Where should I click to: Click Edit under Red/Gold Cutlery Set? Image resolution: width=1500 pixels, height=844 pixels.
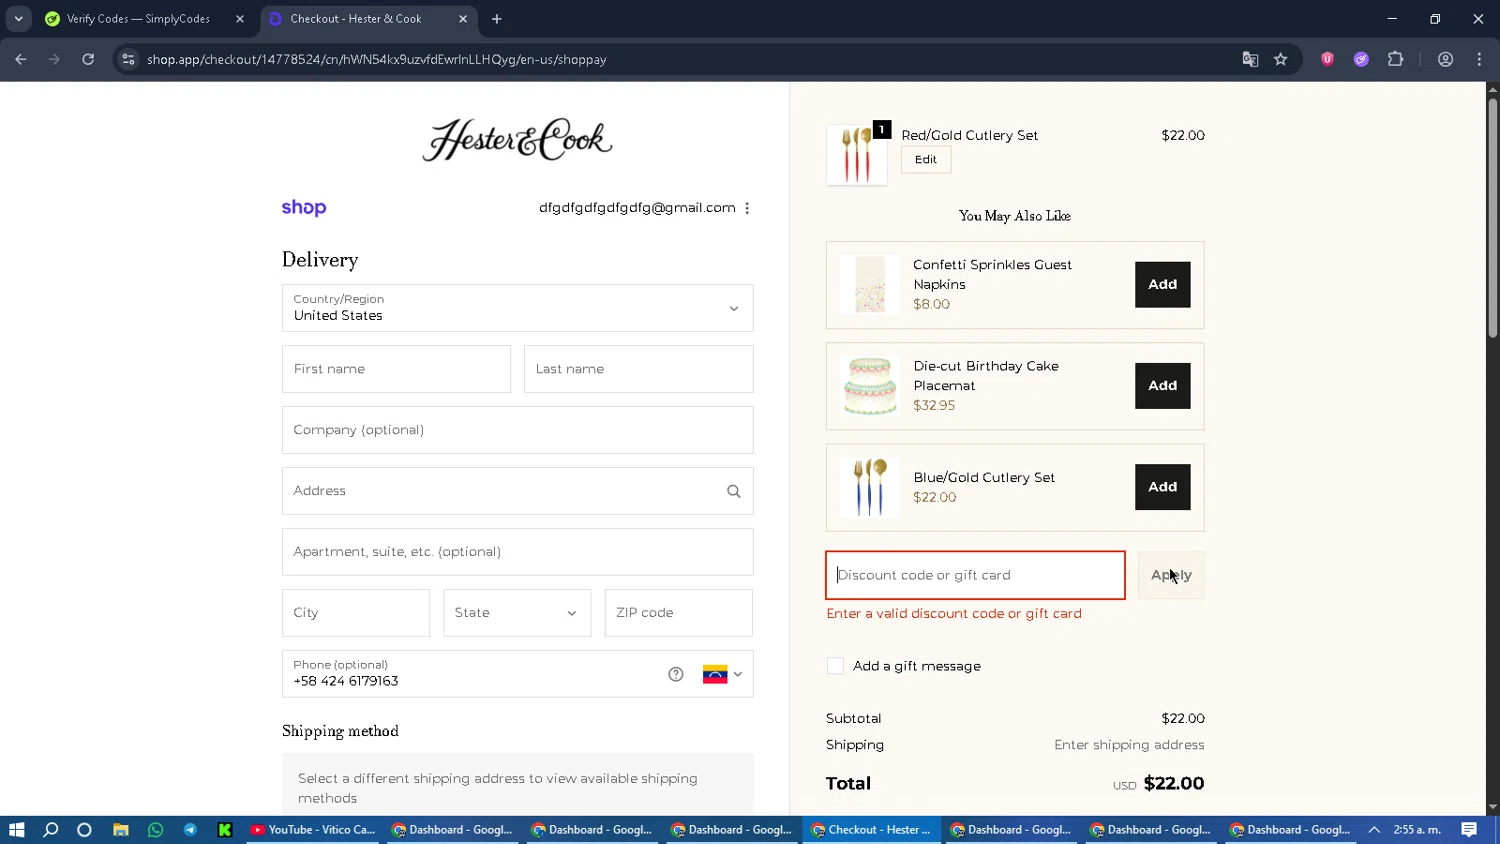pyautogui.click(x=926, y=160)
